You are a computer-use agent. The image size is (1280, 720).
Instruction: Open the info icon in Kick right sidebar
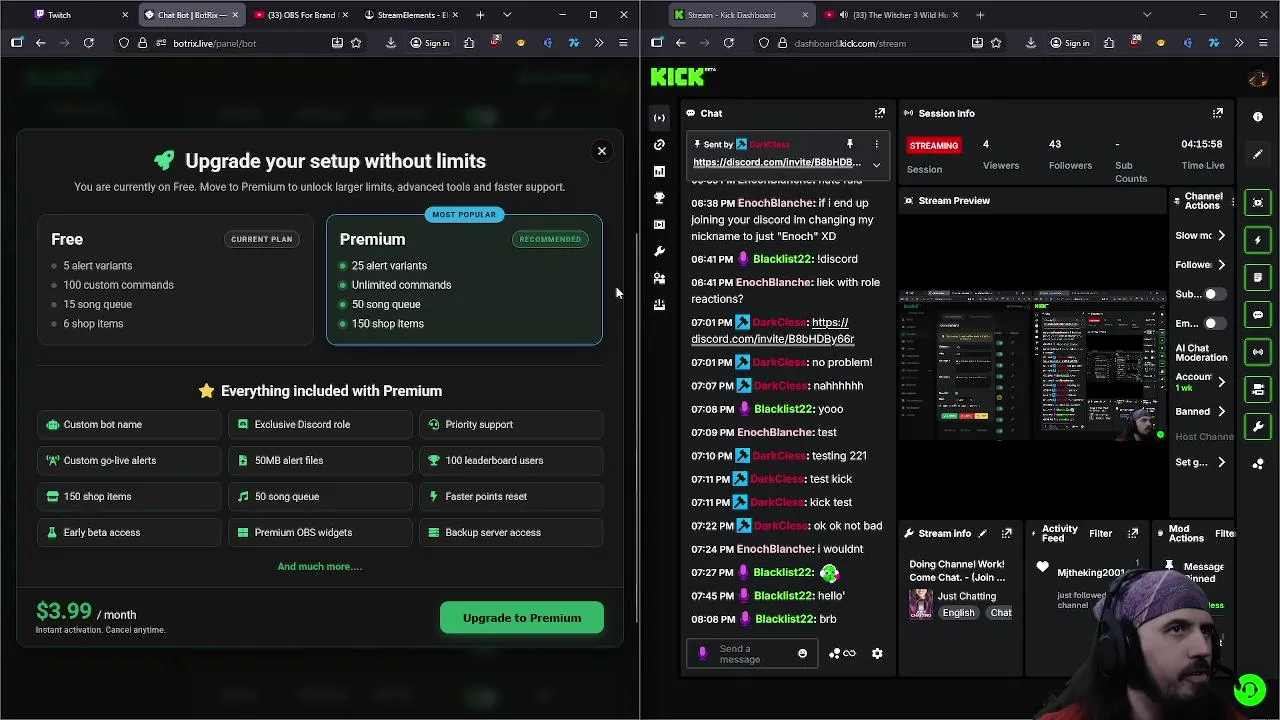click(x=1258, y=117)
